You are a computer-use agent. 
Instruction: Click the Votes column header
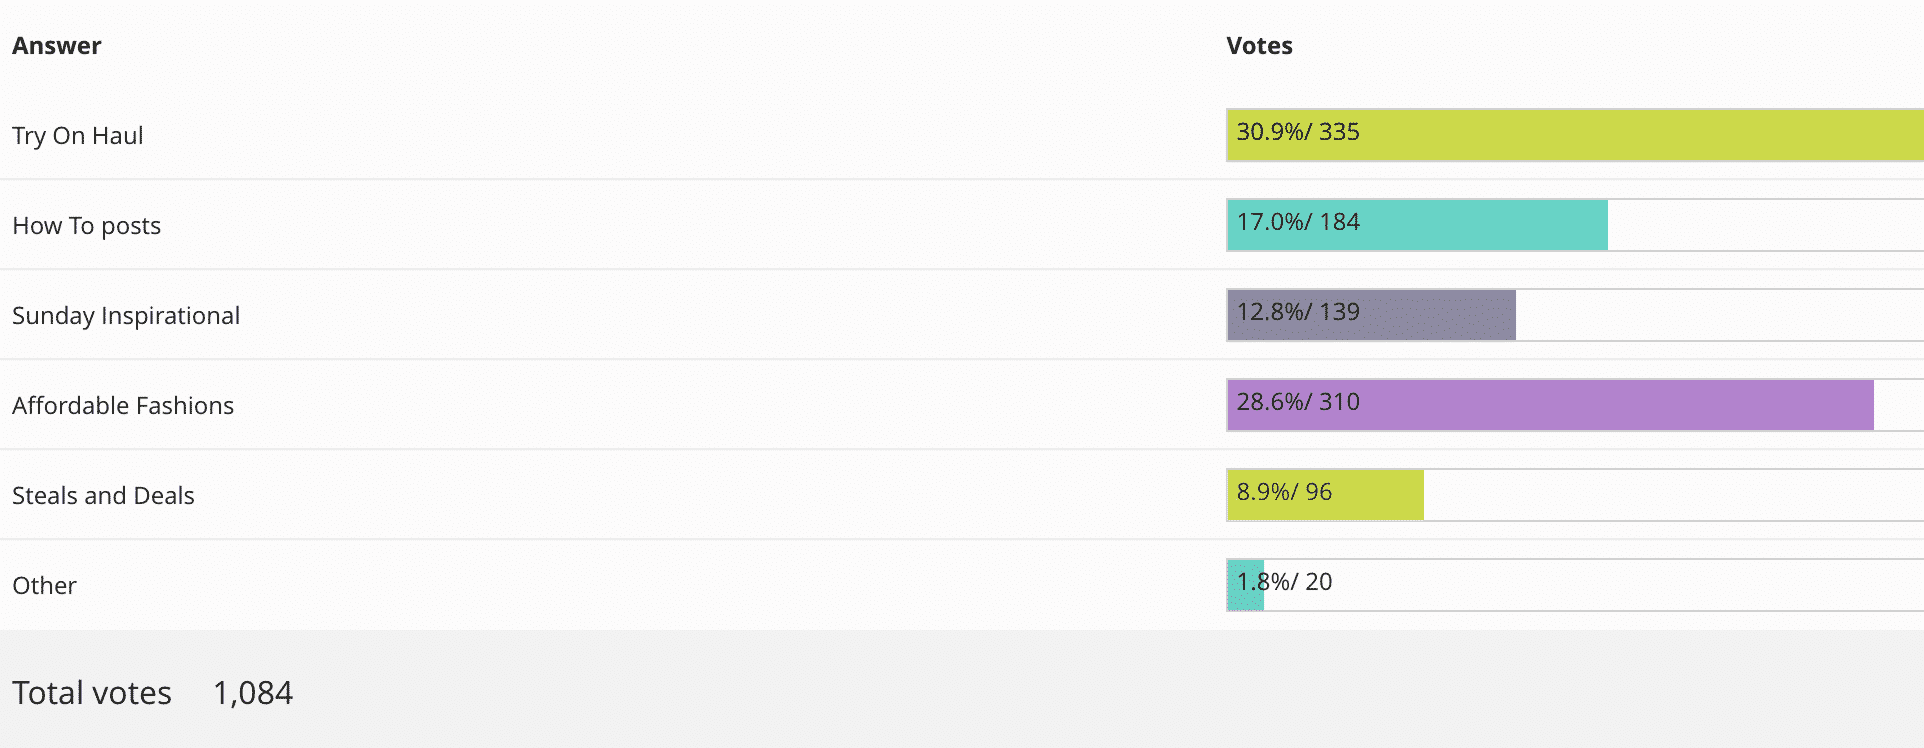[x=1259, y=46]
